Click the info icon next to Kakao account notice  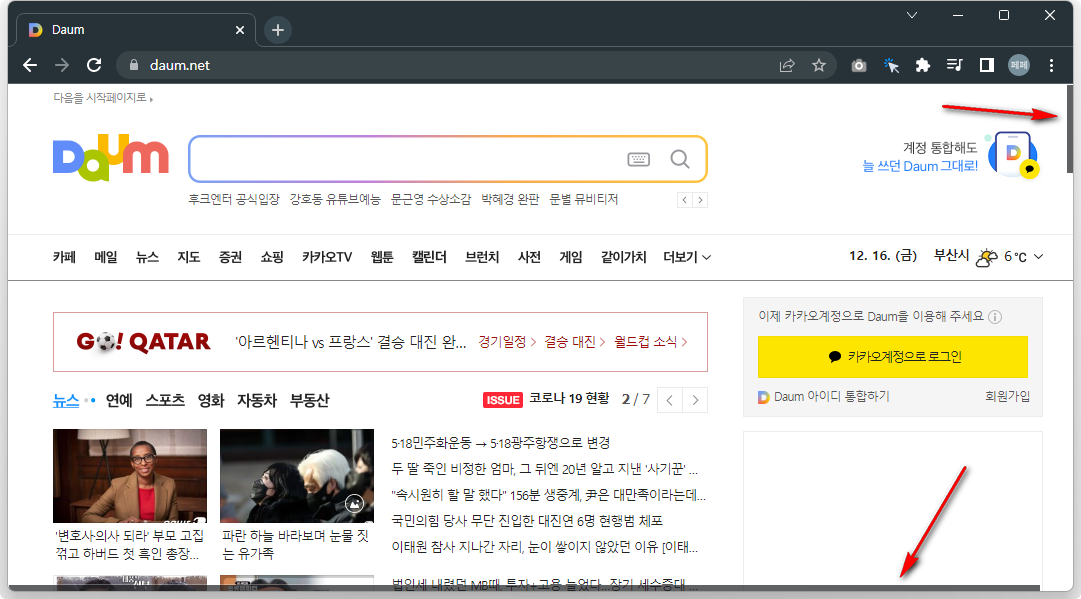pos(995,317)
